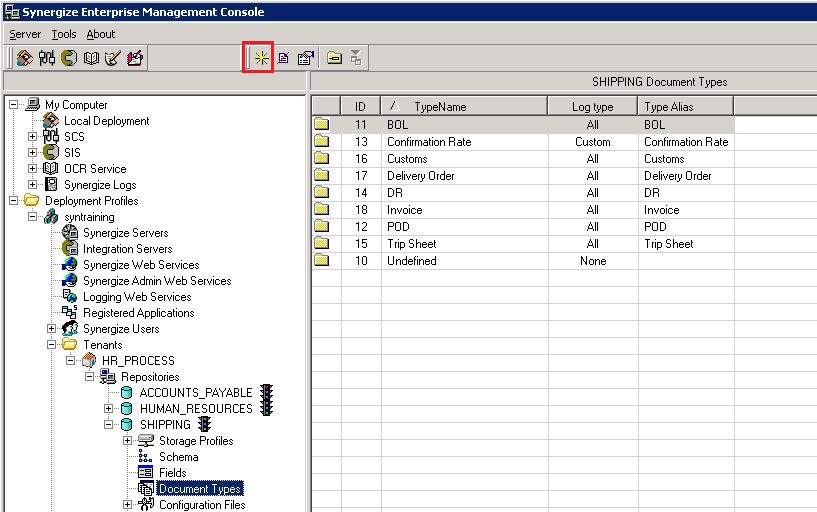Viewport: 817px width, 512px height.
Task: Click the HR_PROCESS tenant icon
Action: tap(89, 360)
